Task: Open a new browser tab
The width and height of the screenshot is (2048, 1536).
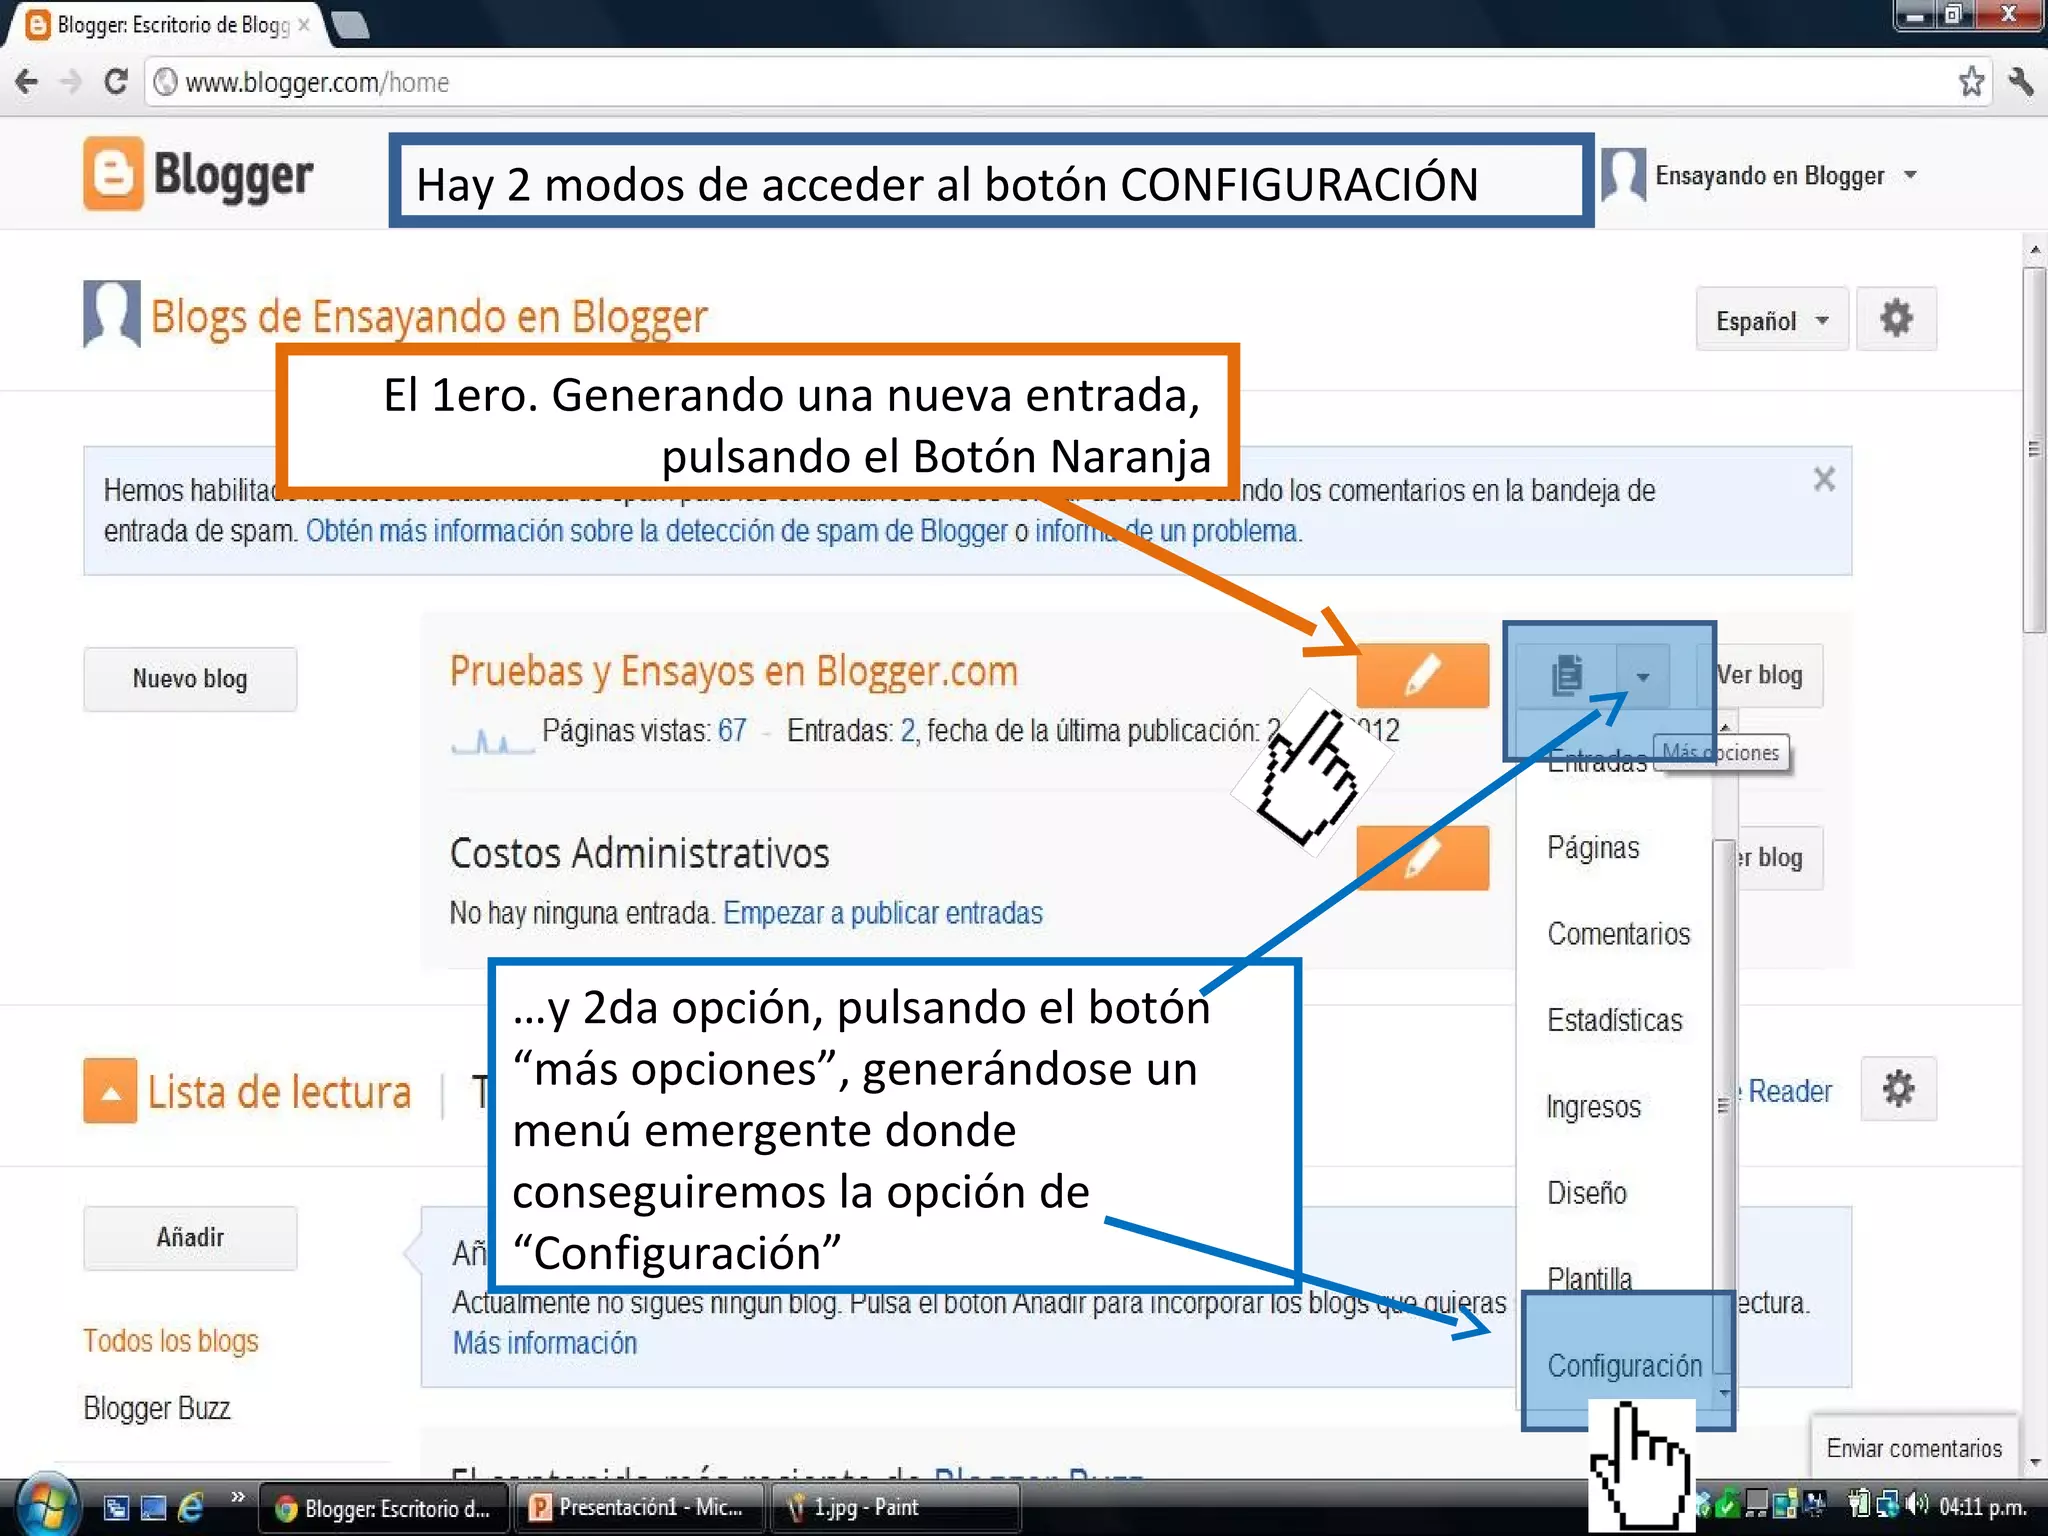Action: click(349, 25)
